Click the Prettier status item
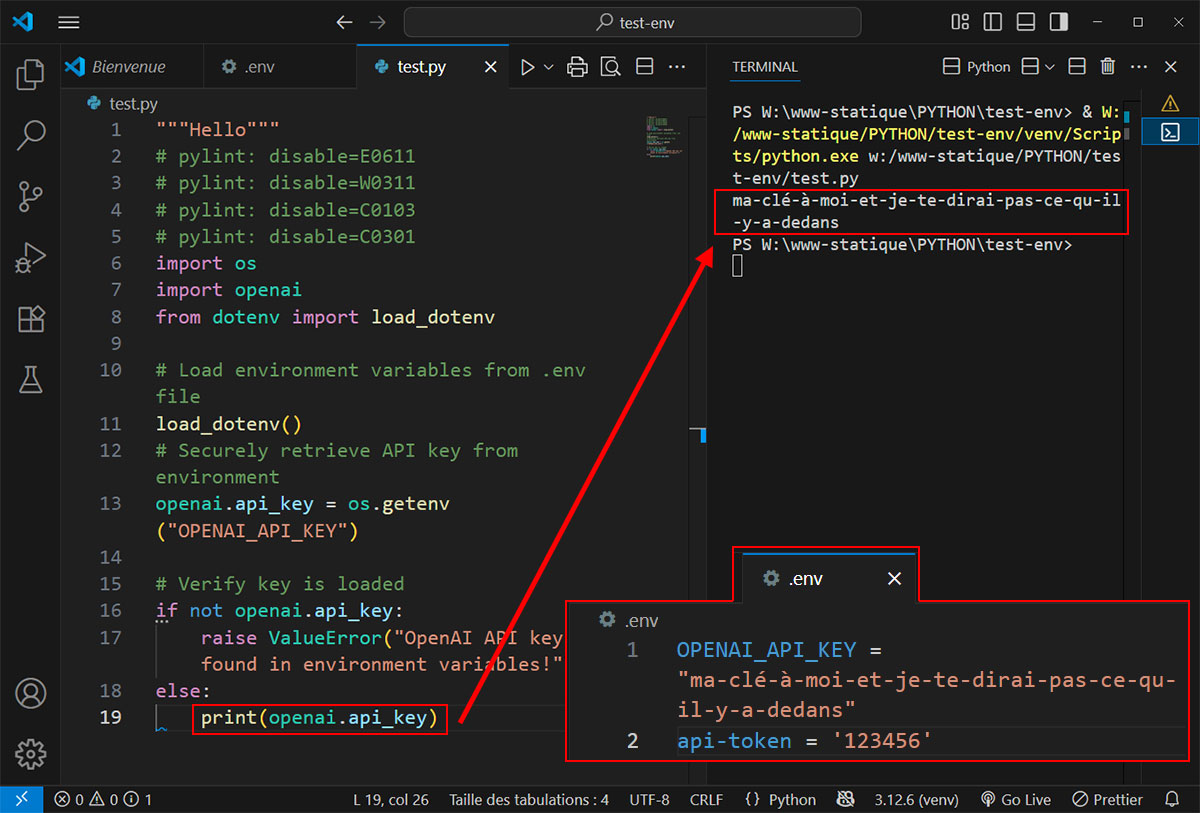The width and height of the screenshot is (1200, 813). 1108,799
